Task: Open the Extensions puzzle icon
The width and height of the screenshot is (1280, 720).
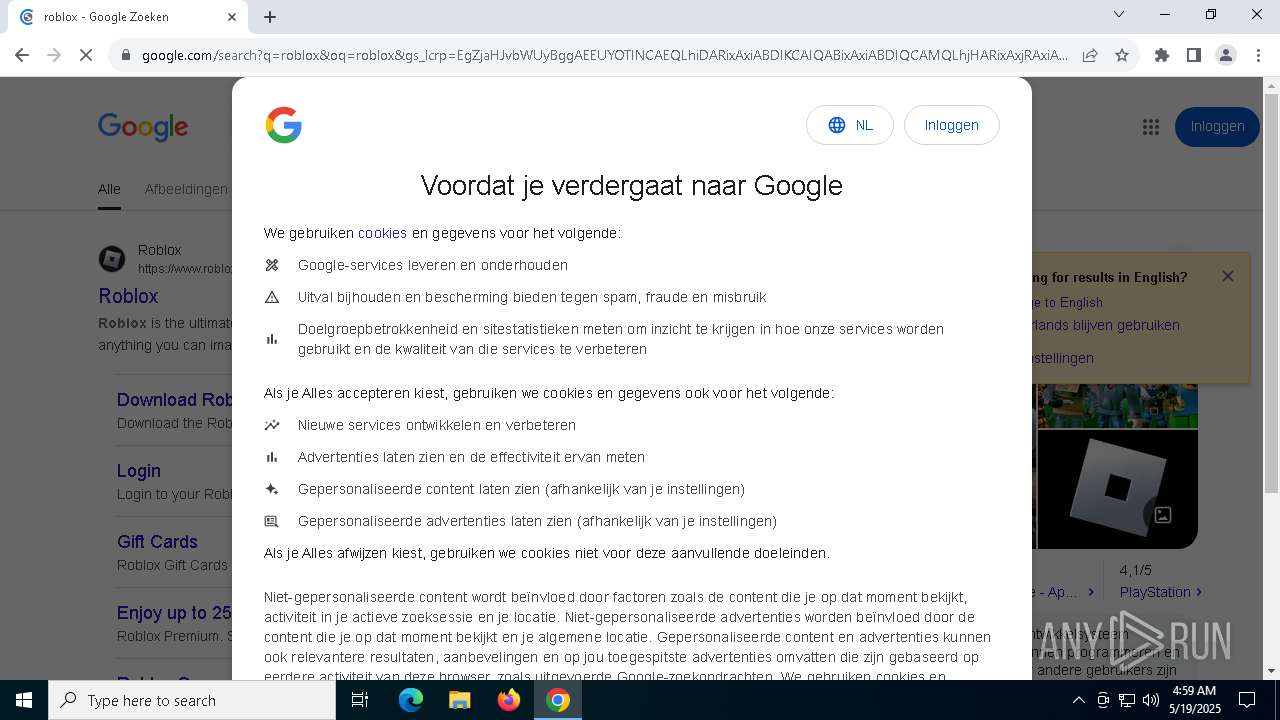Action: [x=1162, y=55]
